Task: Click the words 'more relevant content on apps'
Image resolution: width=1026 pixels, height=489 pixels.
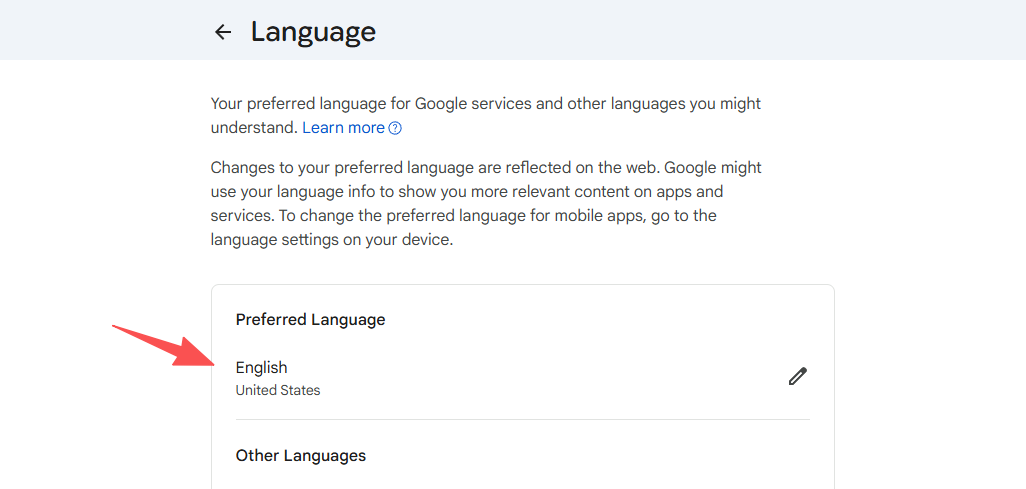Action: pos(581,191)
